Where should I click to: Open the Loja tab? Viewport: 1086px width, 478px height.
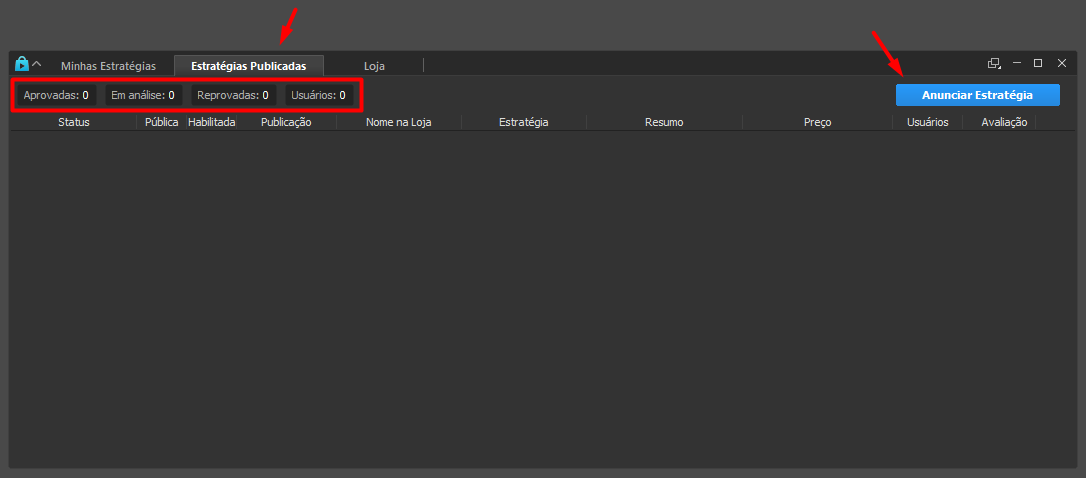[x=374, y=66]
